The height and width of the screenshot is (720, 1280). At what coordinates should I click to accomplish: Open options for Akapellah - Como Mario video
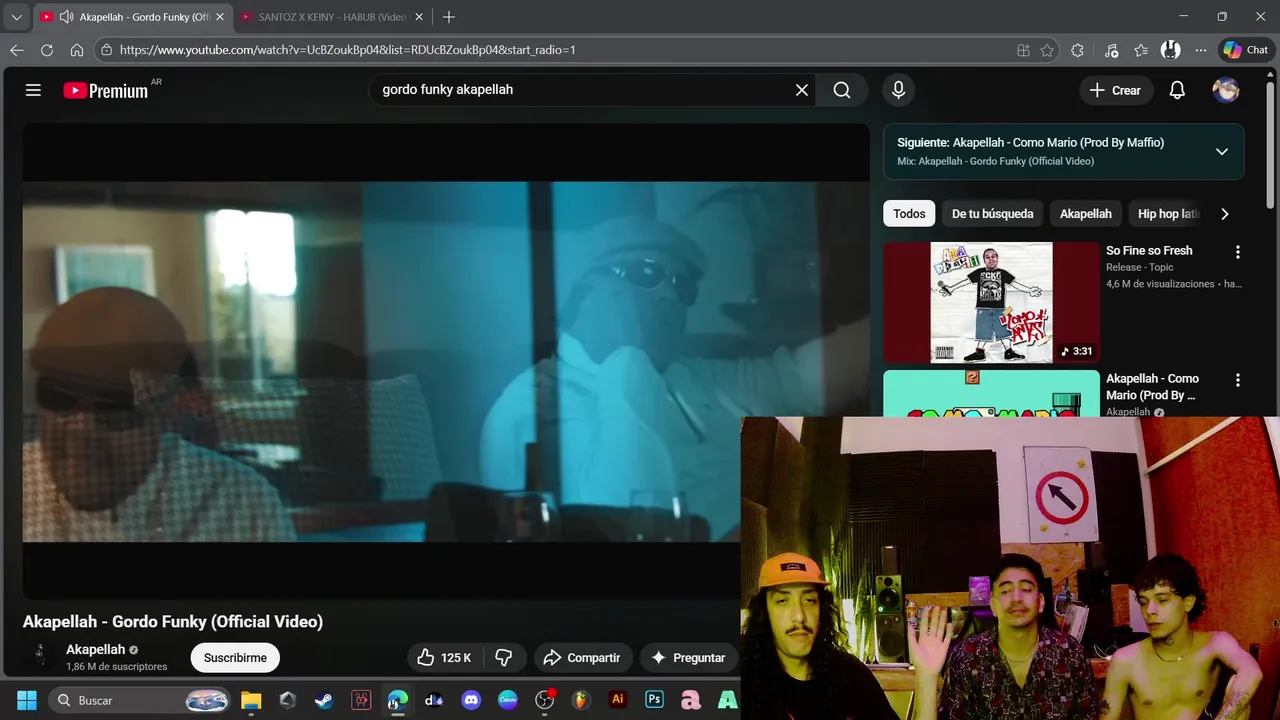[x=1238, y=380]
